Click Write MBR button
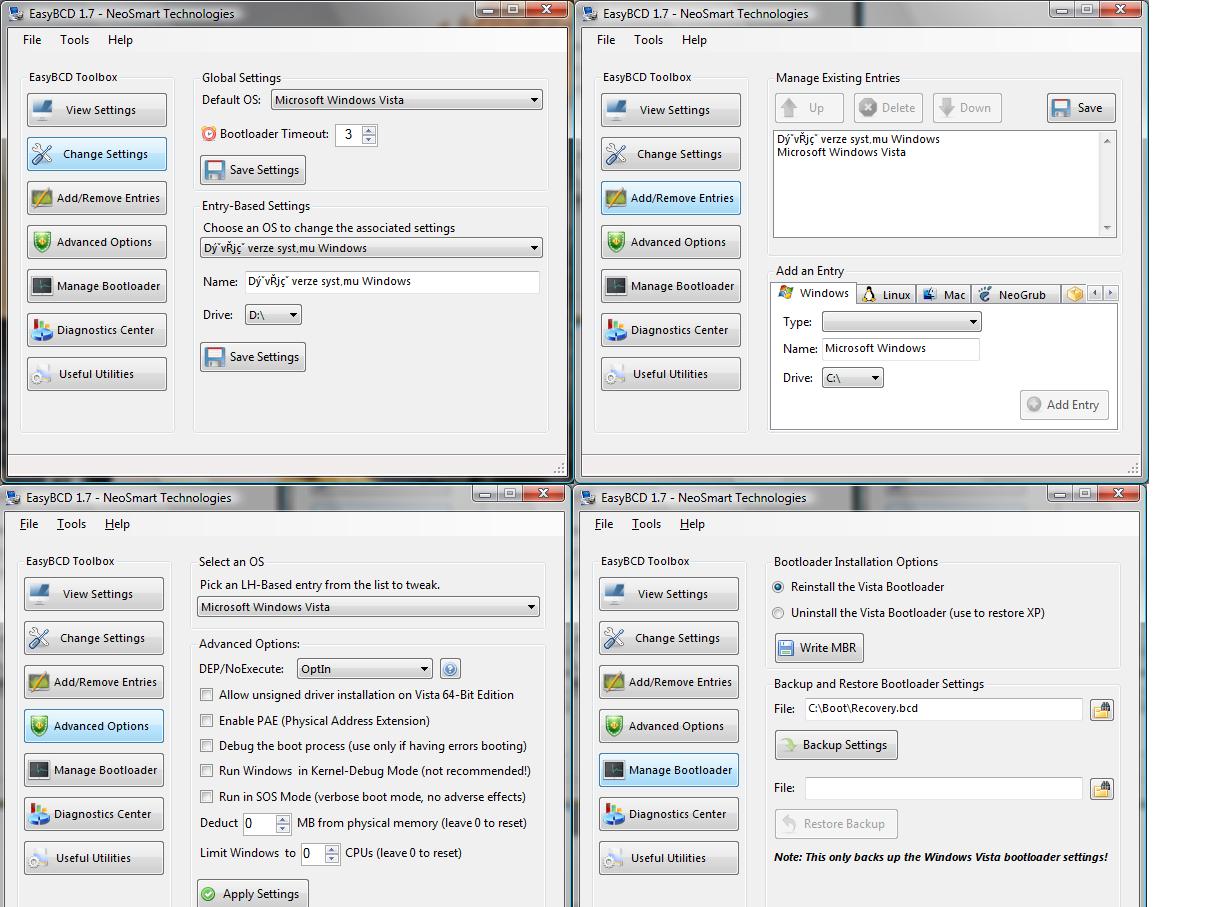This screenshot has height=907, width=1218. tap(818, 648)
